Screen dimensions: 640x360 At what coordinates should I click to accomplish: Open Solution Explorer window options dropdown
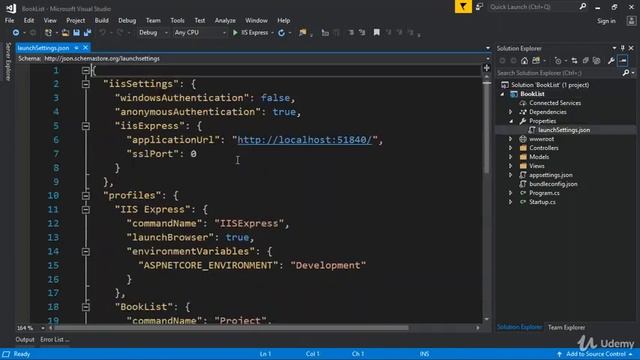click(x=614, y=48)
